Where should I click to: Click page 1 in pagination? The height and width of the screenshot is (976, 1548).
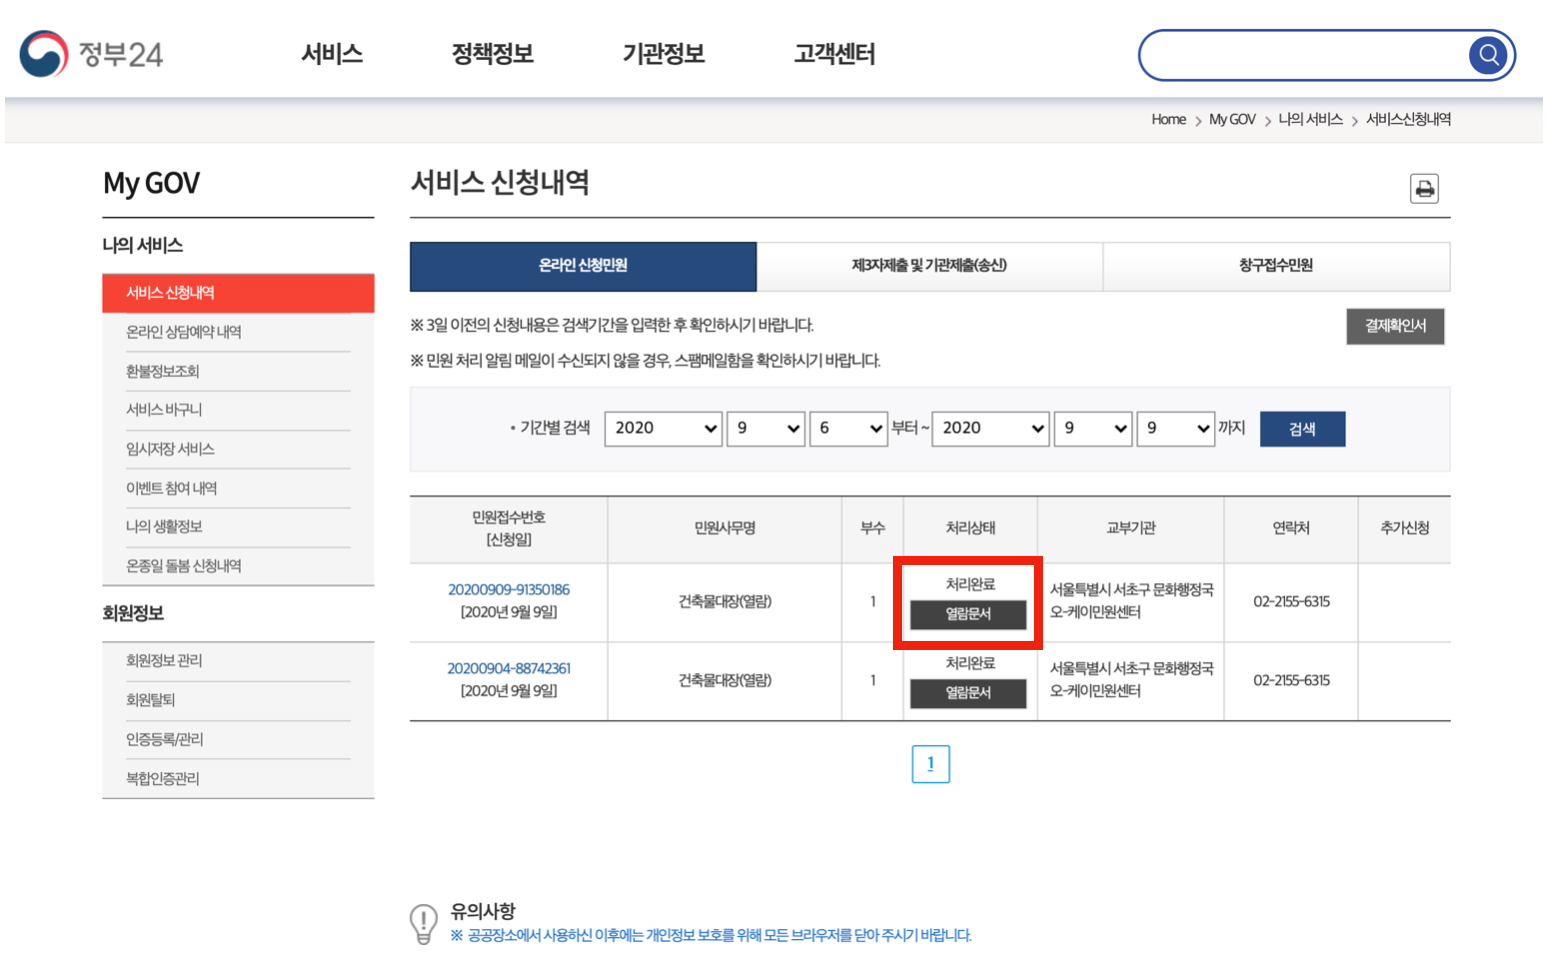coord(930,765)
